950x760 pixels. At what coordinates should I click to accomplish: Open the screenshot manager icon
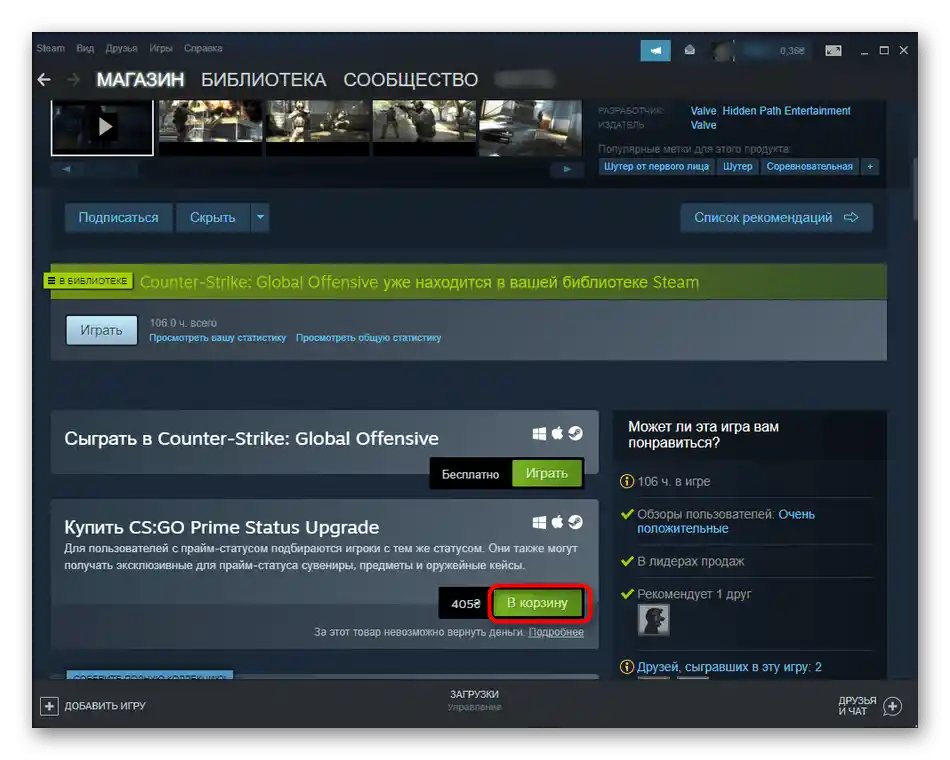pos(833,50)
